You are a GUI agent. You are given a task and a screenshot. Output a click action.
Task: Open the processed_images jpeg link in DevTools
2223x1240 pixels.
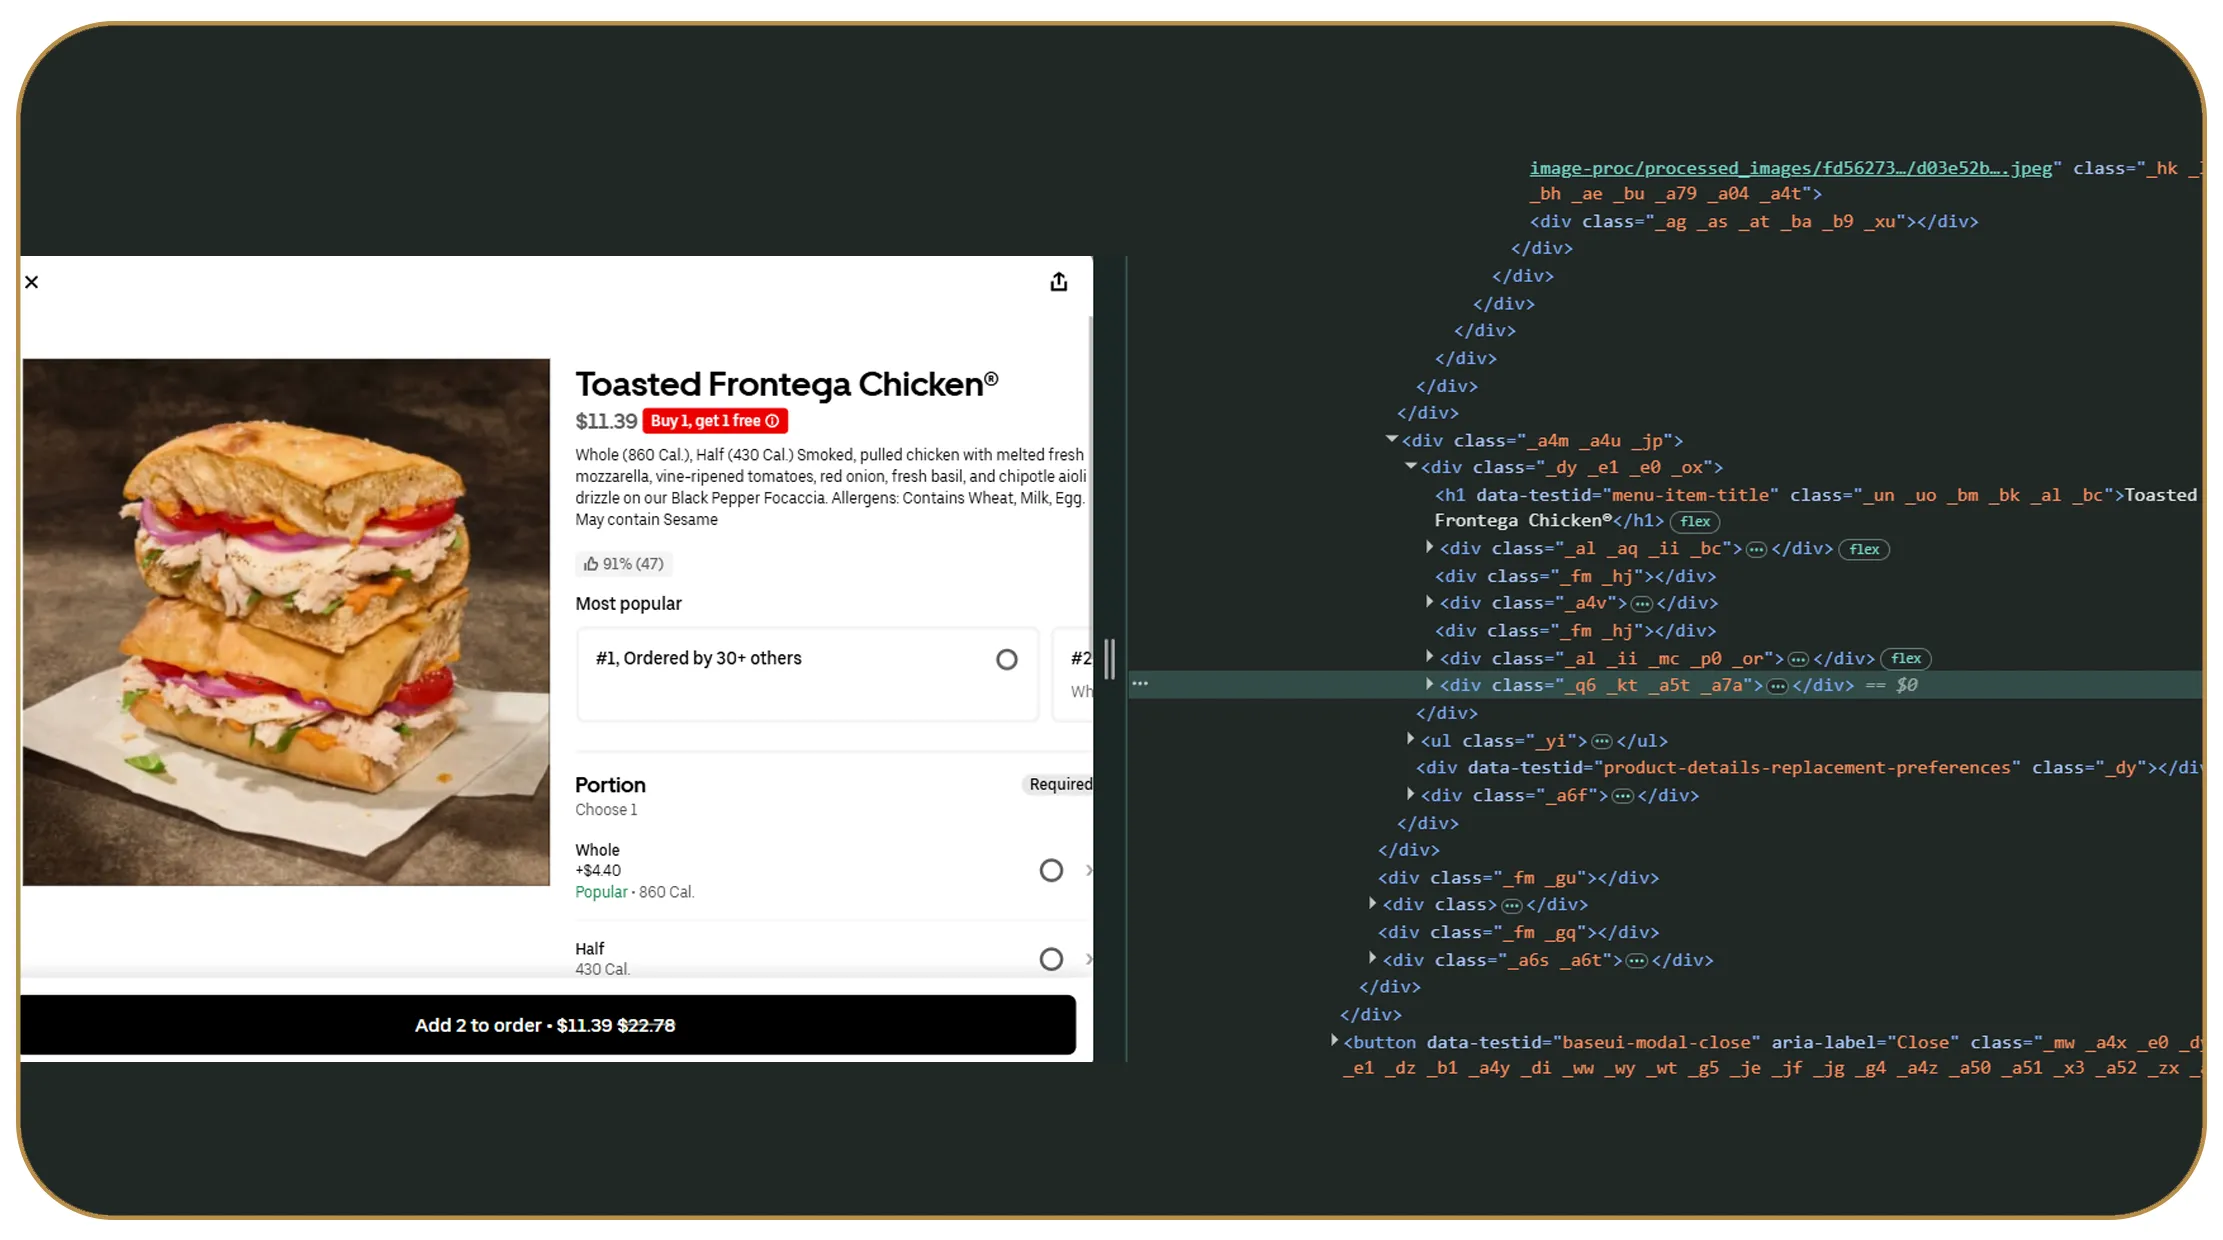tap(1790, 168)
